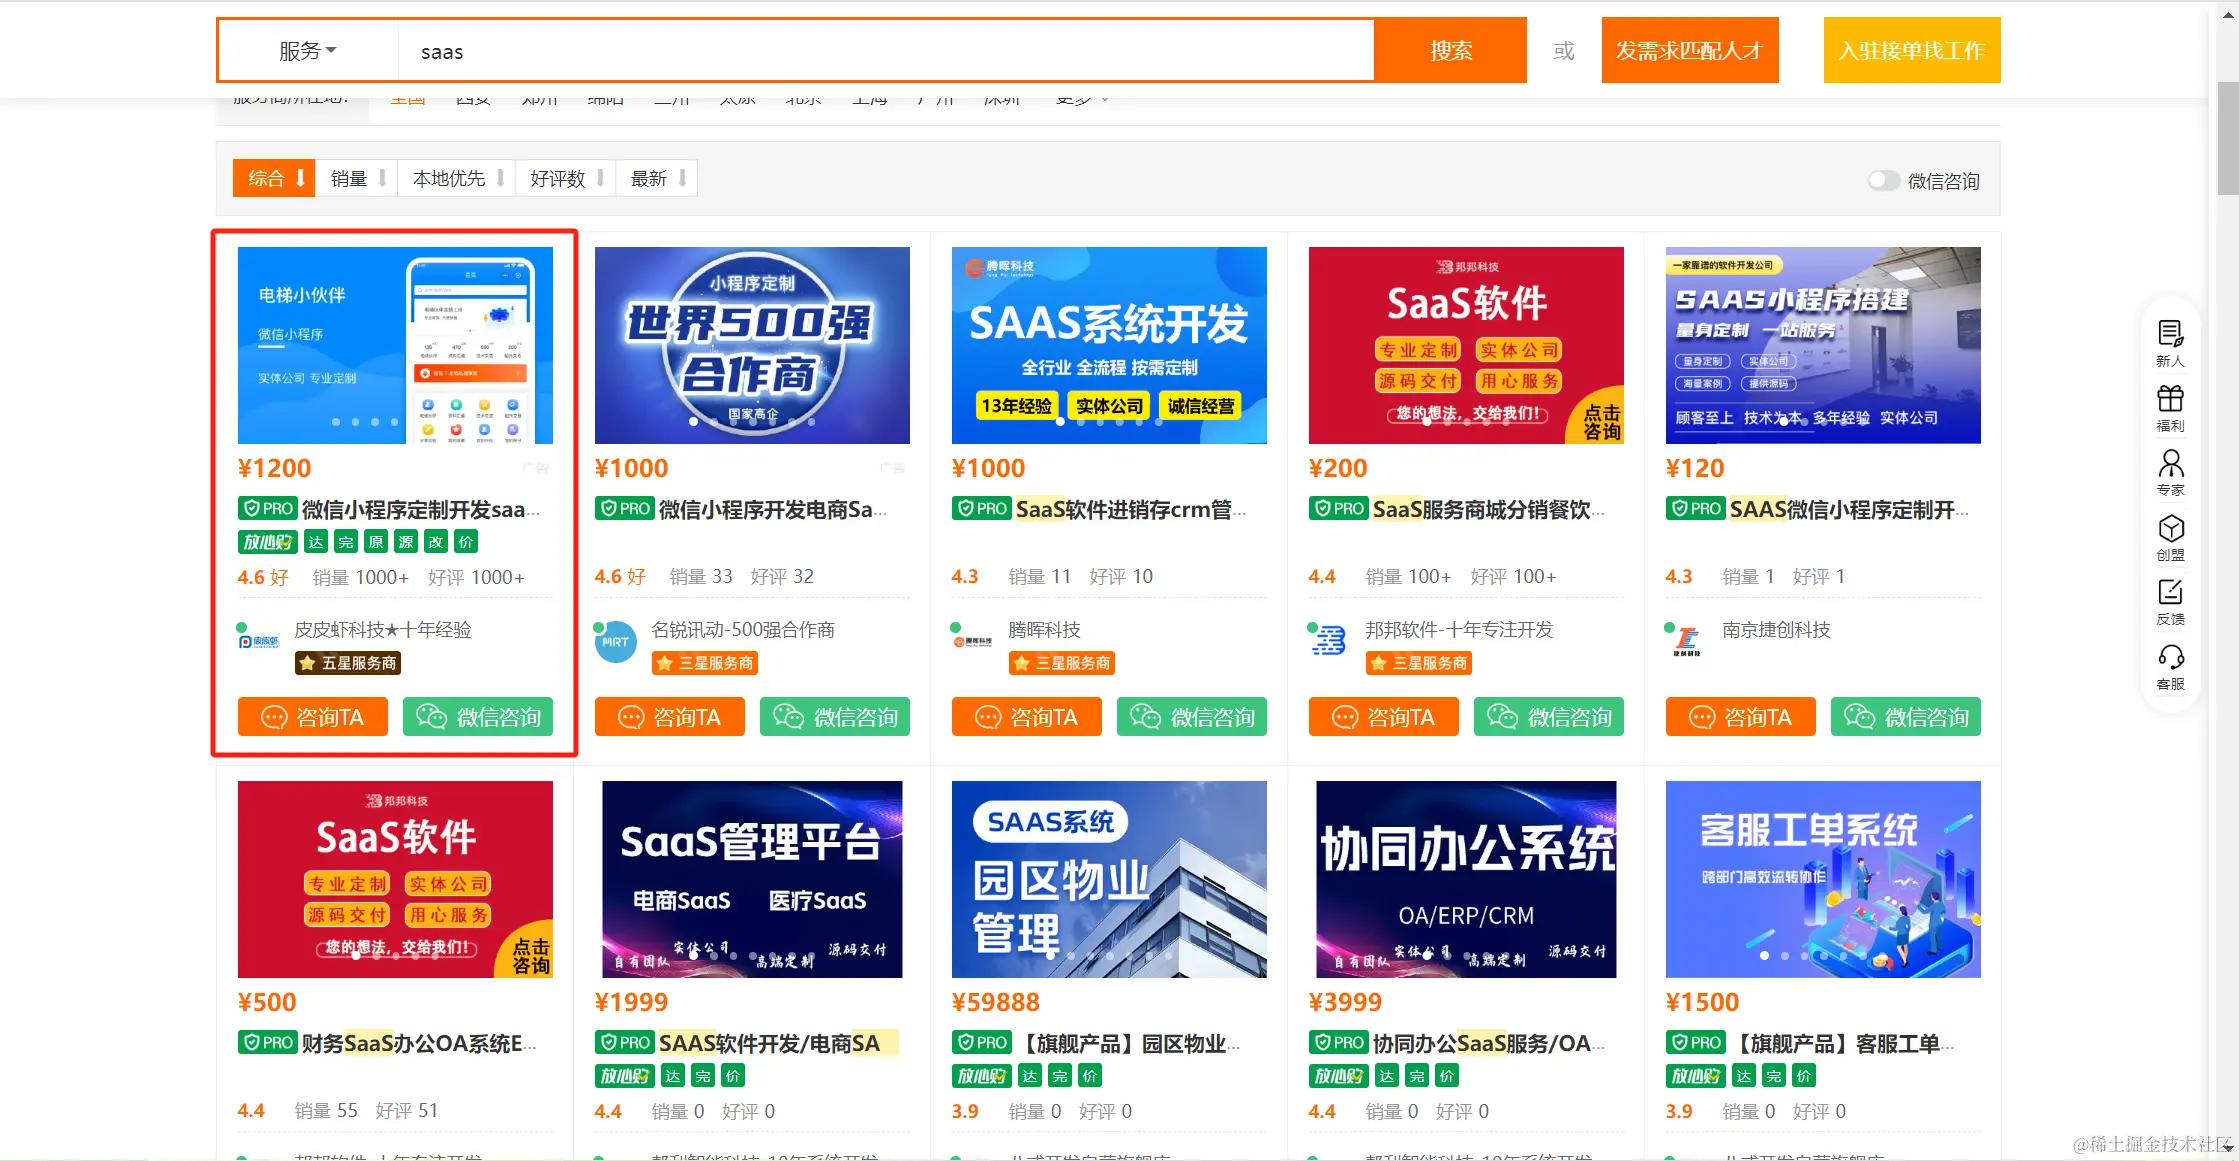Open 协同办公系统 thumbnail
Screen dimensions: 2239x1161
[1466, 879]
